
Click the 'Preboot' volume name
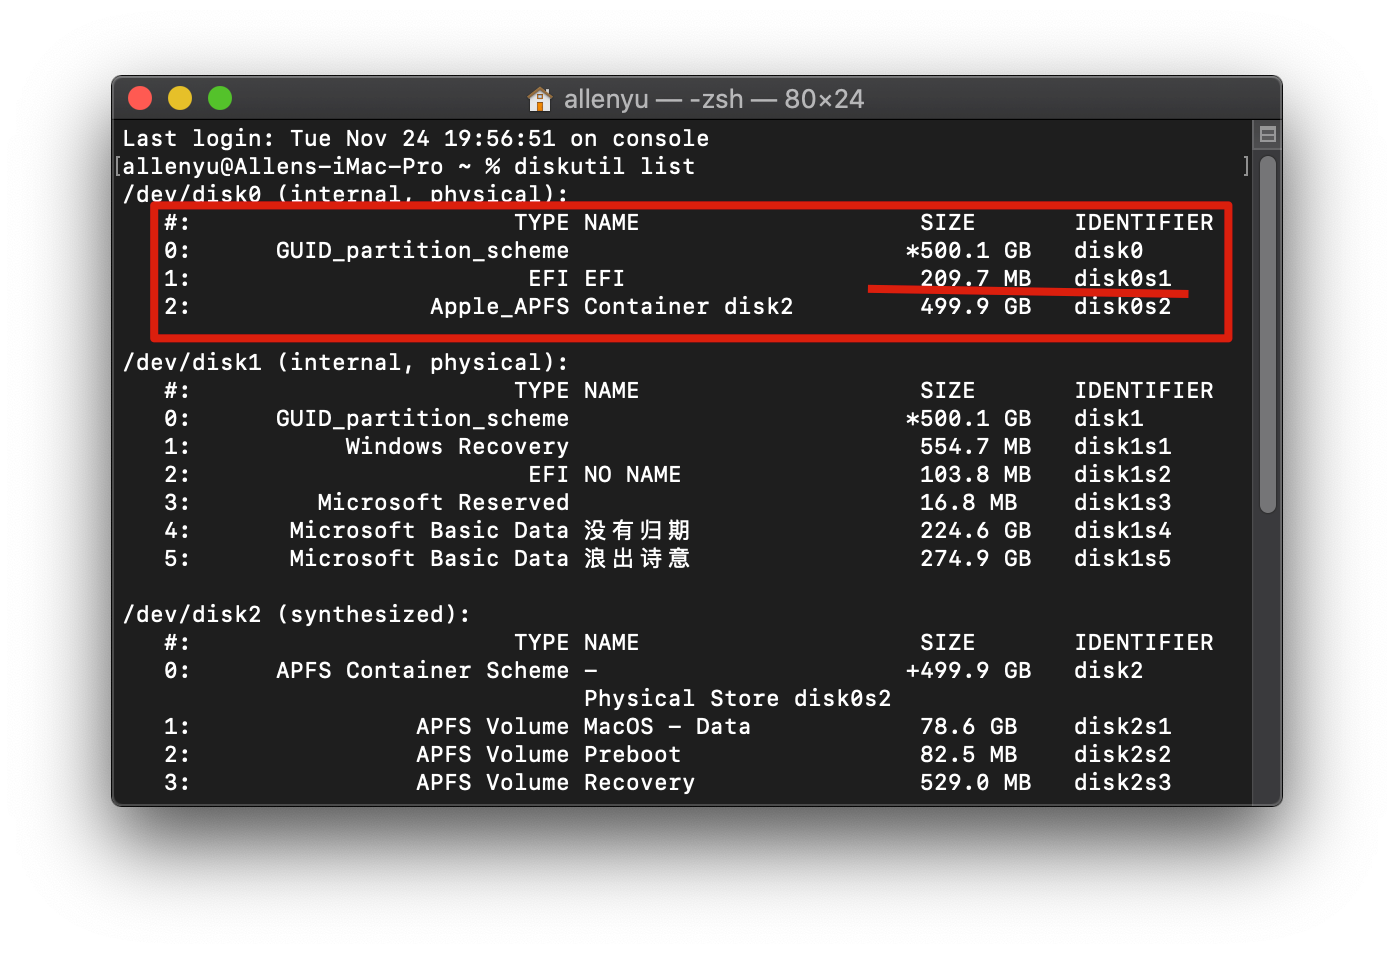click(632, 755)
